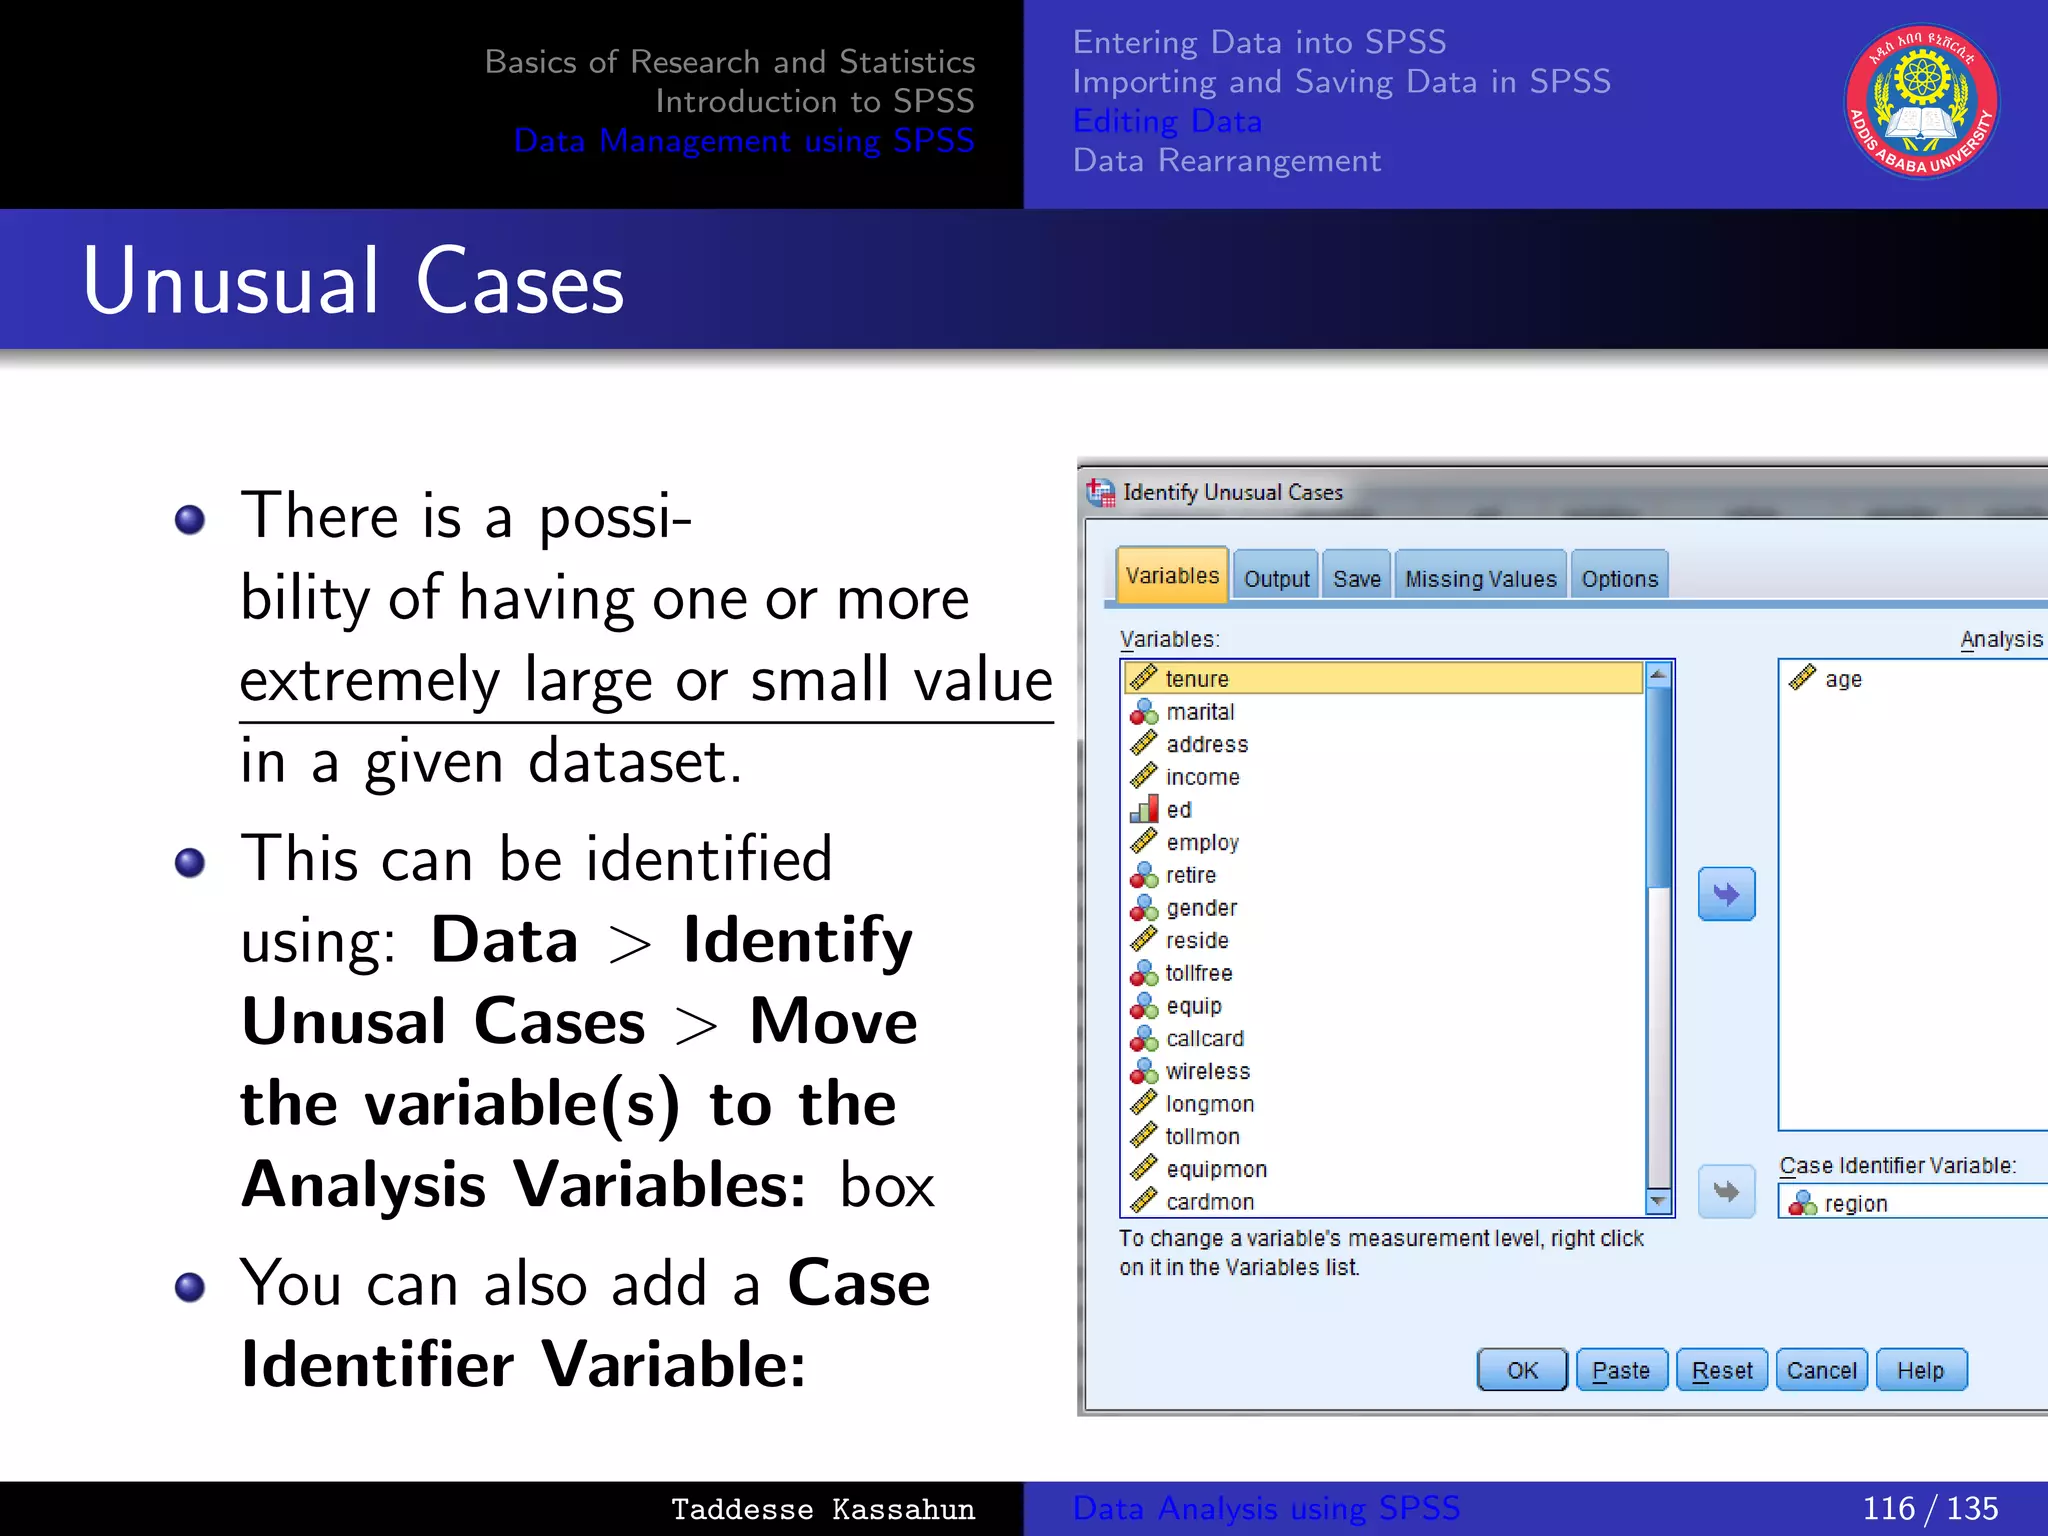Click the age ruler icon in Analysis box
This screenshot has width=2048, height=1536.
tap(1802, 678)
